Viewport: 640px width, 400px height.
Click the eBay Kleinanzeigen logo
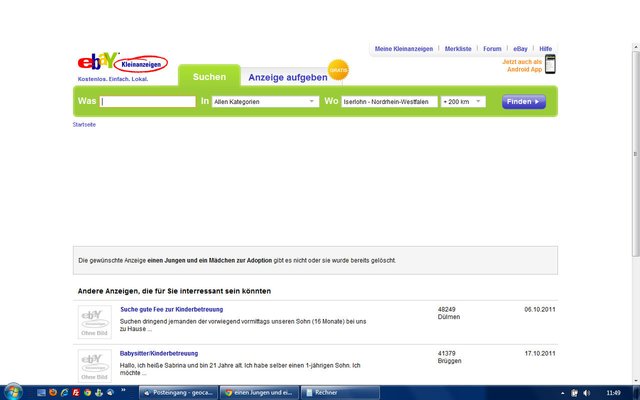122,62
